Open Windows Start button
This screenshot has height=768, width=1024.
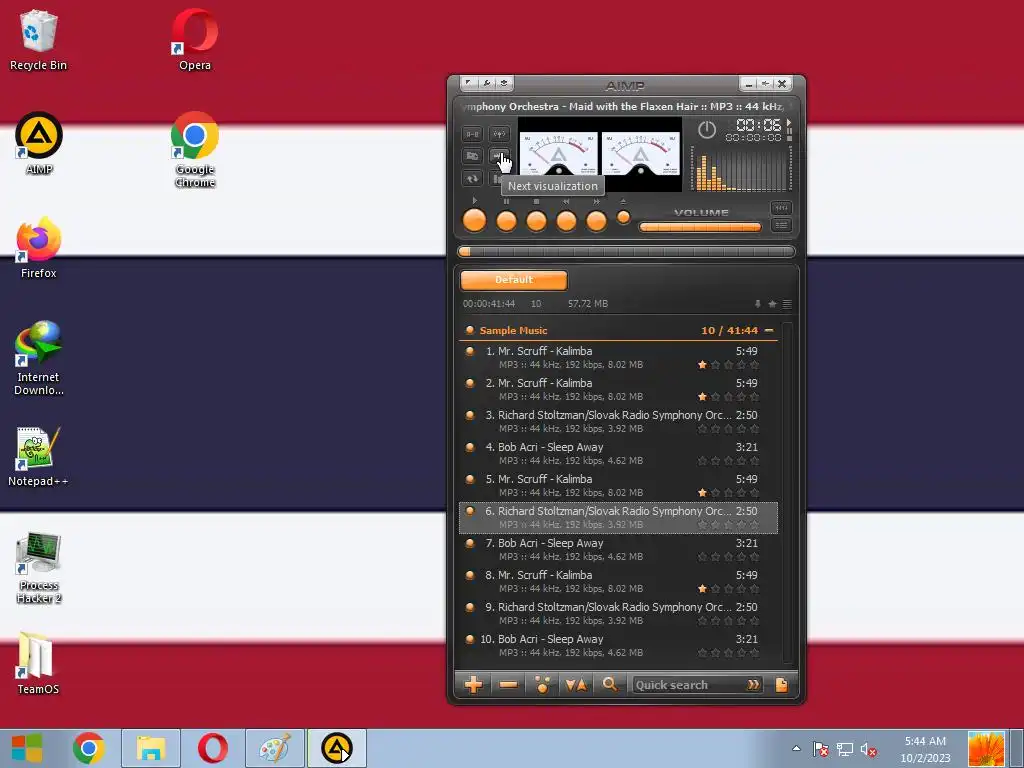coord(27,748)
